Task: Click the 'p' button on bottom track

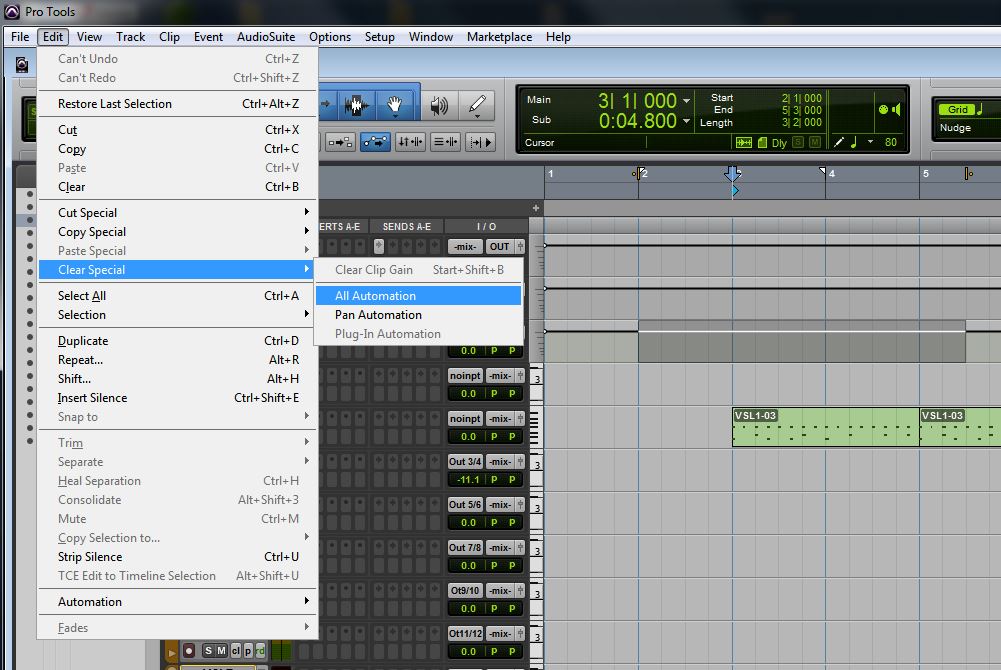Action: [x=248, y=650]
